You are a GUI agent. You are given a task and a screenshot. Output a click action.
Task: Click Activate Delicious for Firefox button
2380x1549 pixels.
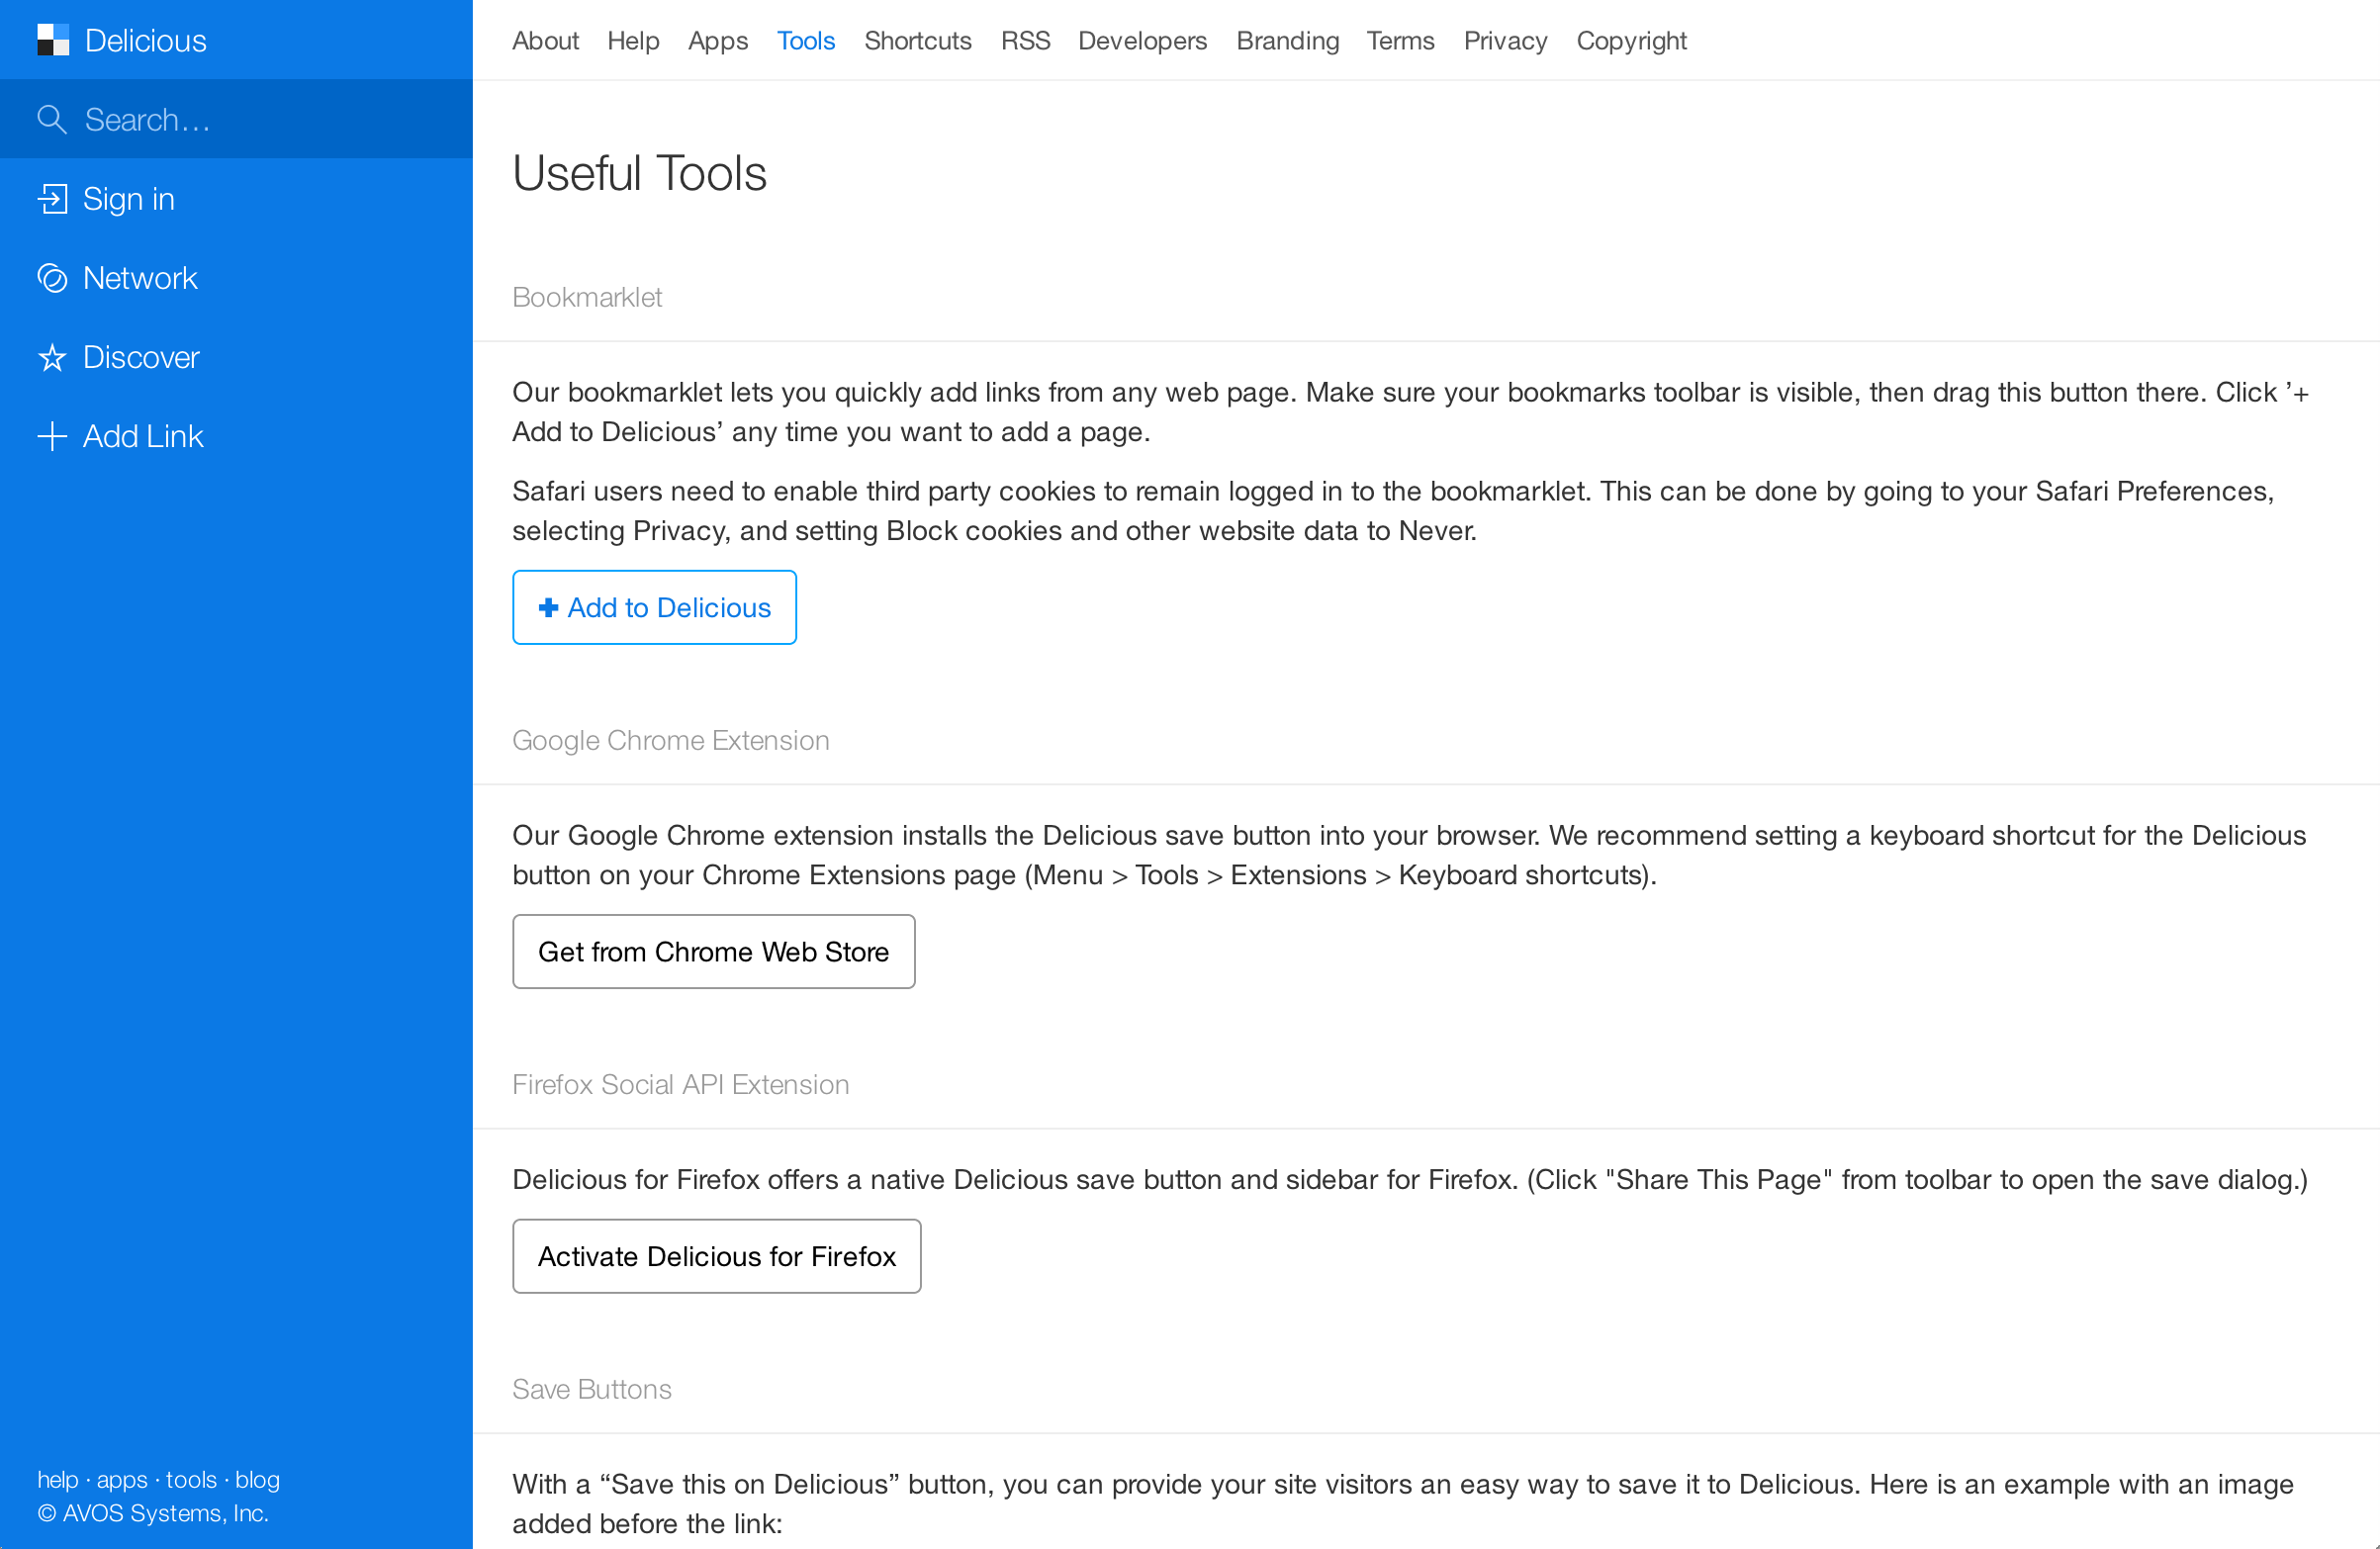pyautogui.click(x=716, y=1254)
